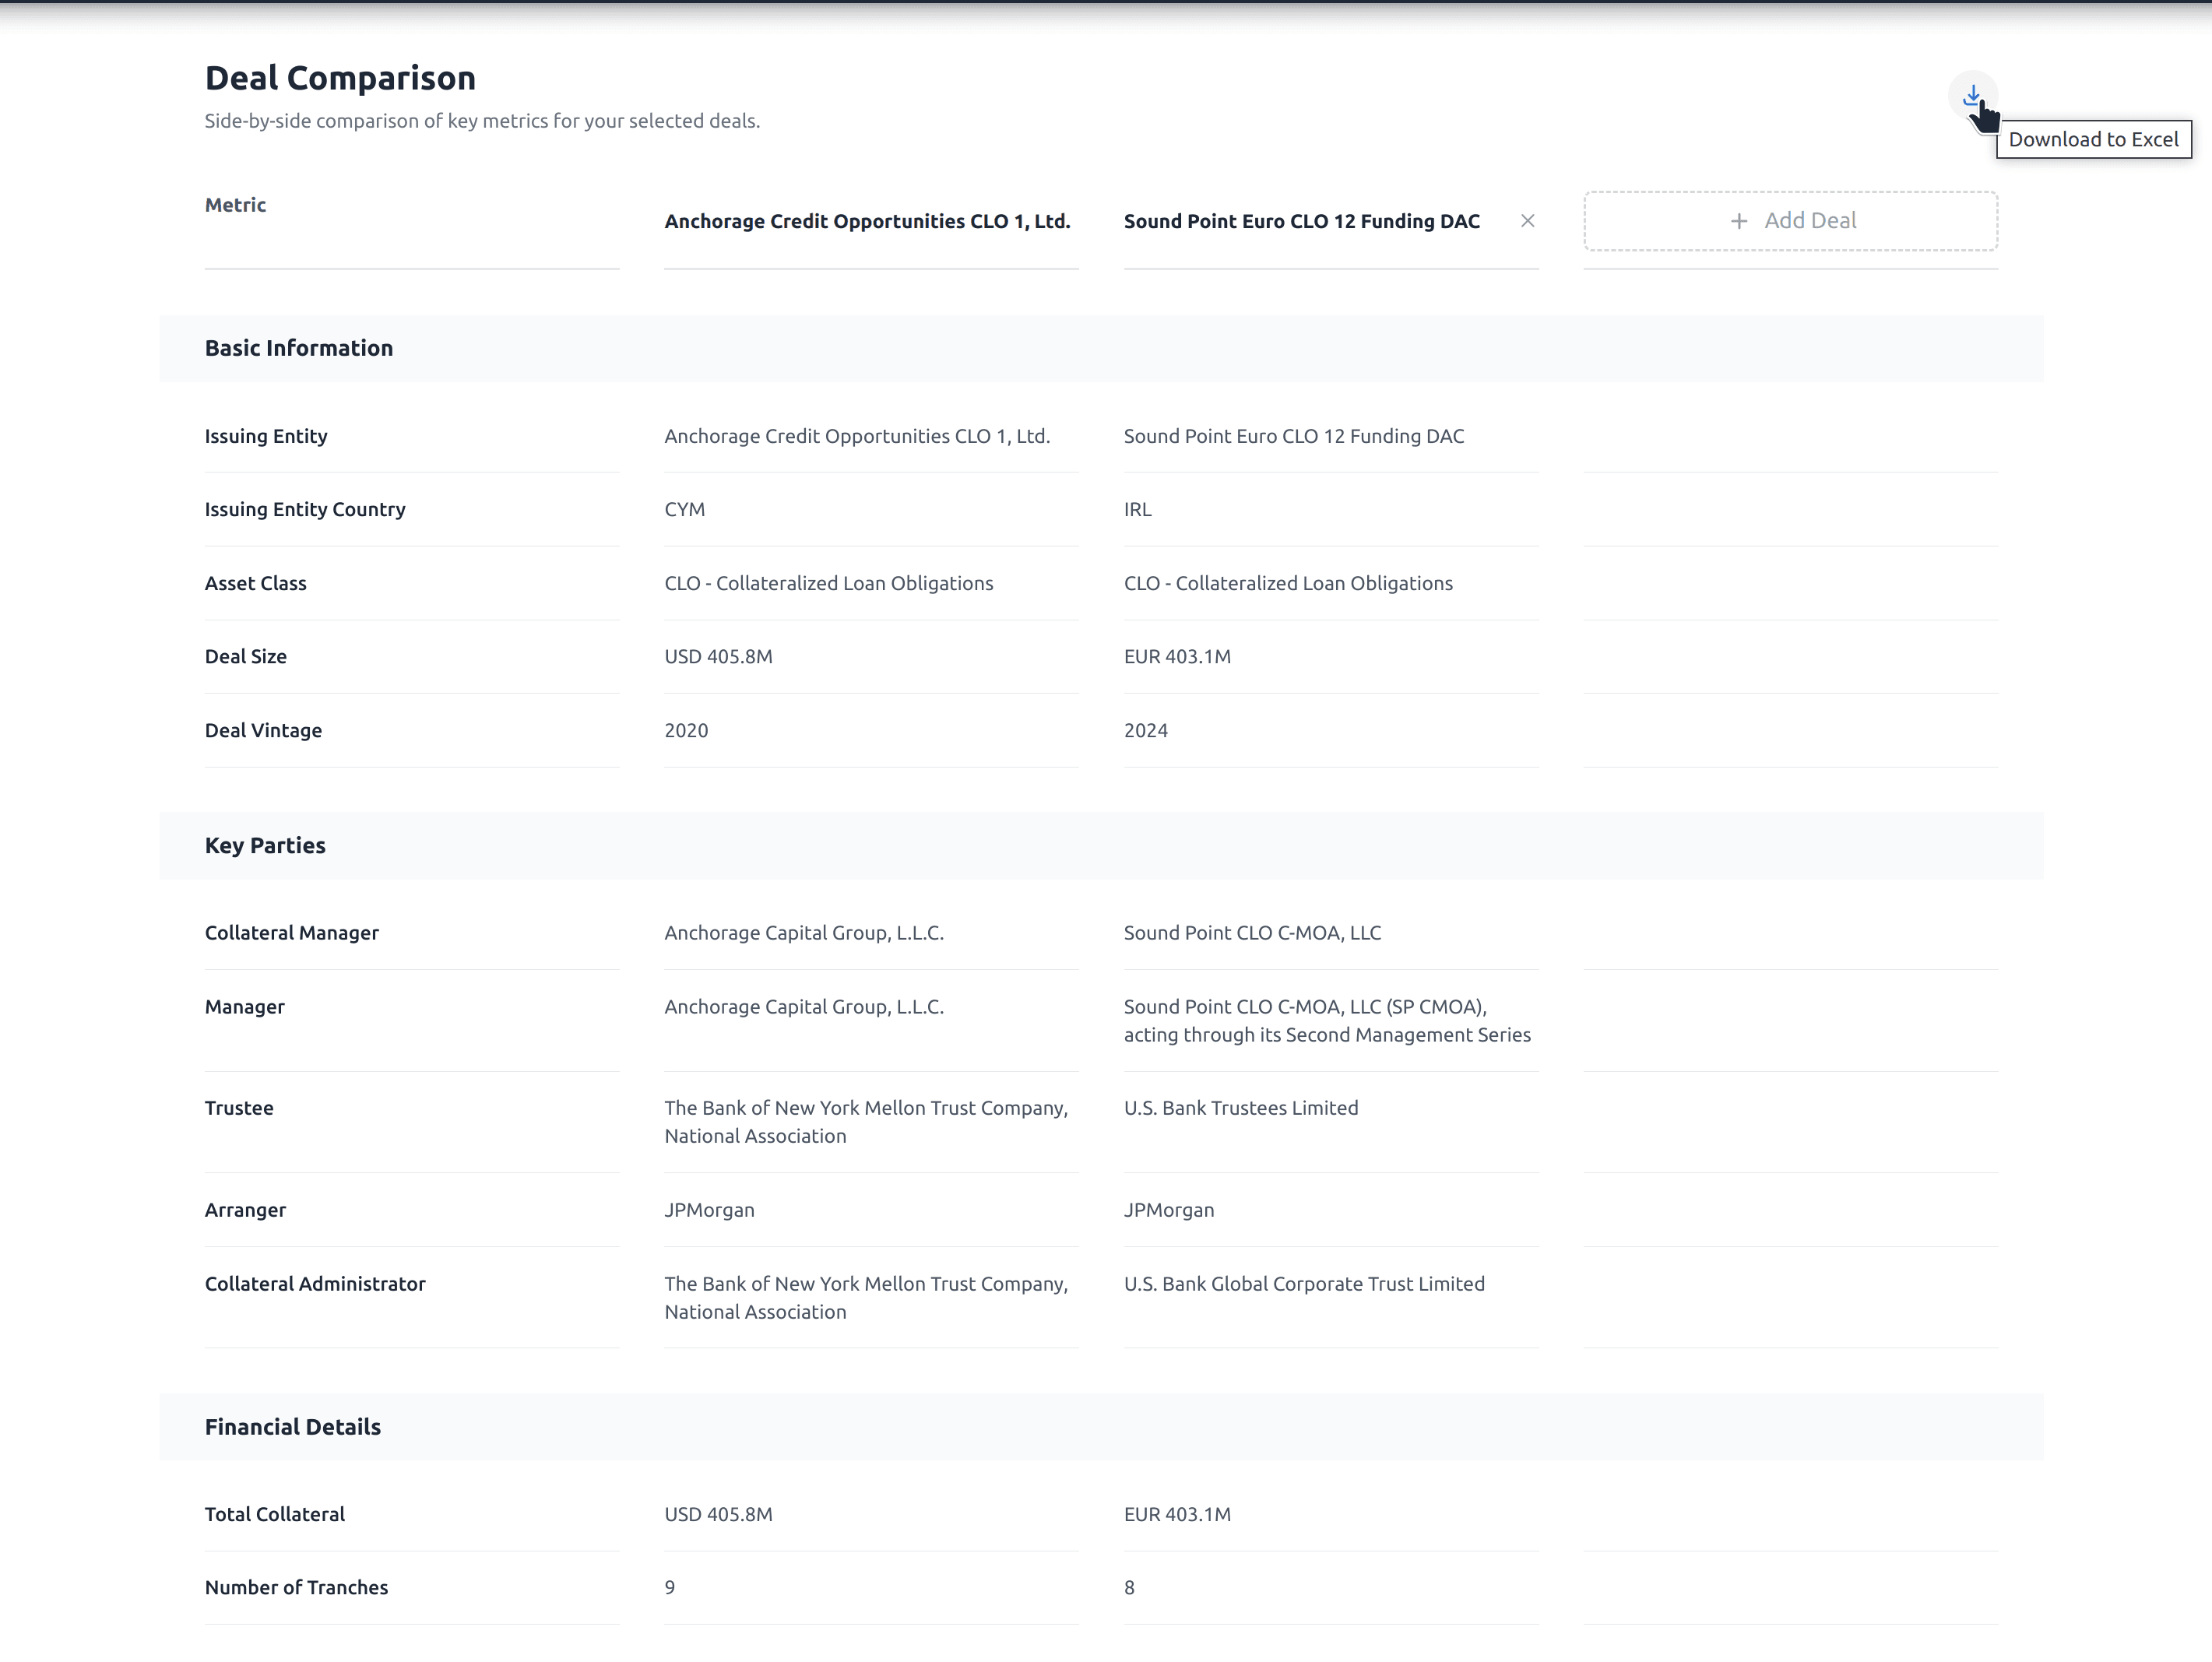Click the EUR 403.1M Deal Size value
Image resolution: width=2212 pixels, height=1662 pixels.
1177,657
